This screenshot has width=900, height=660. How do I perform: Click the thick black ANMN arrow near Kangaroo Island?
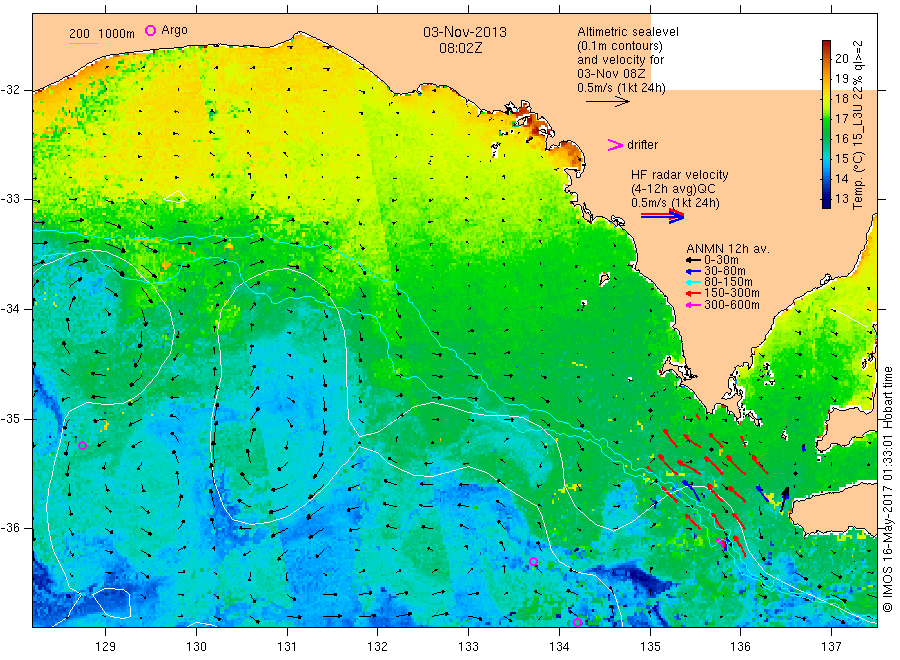pyautogui.click(x=785, y=500)
